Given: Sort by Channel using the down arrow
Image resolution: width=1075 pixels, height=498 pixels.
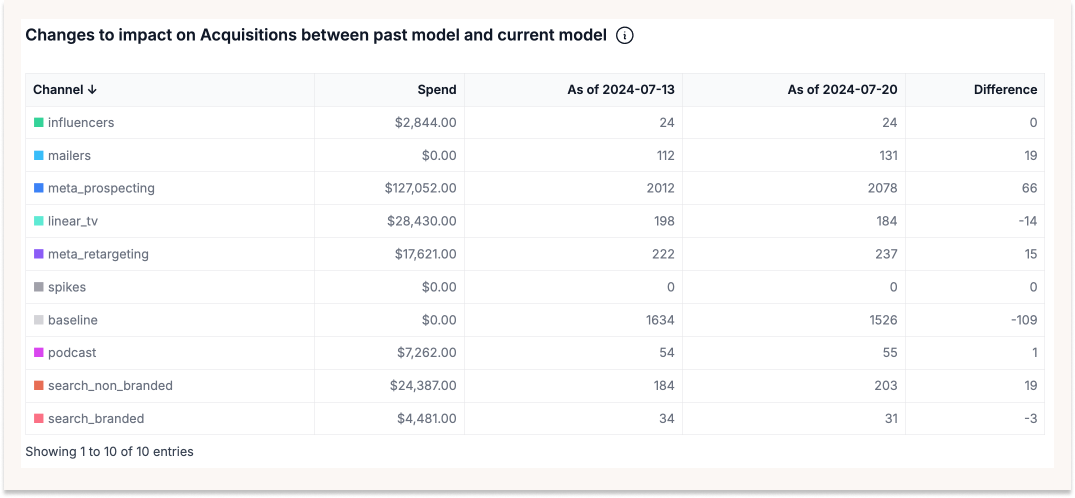Looking at the screenshot, I should (x=93, y=90).
